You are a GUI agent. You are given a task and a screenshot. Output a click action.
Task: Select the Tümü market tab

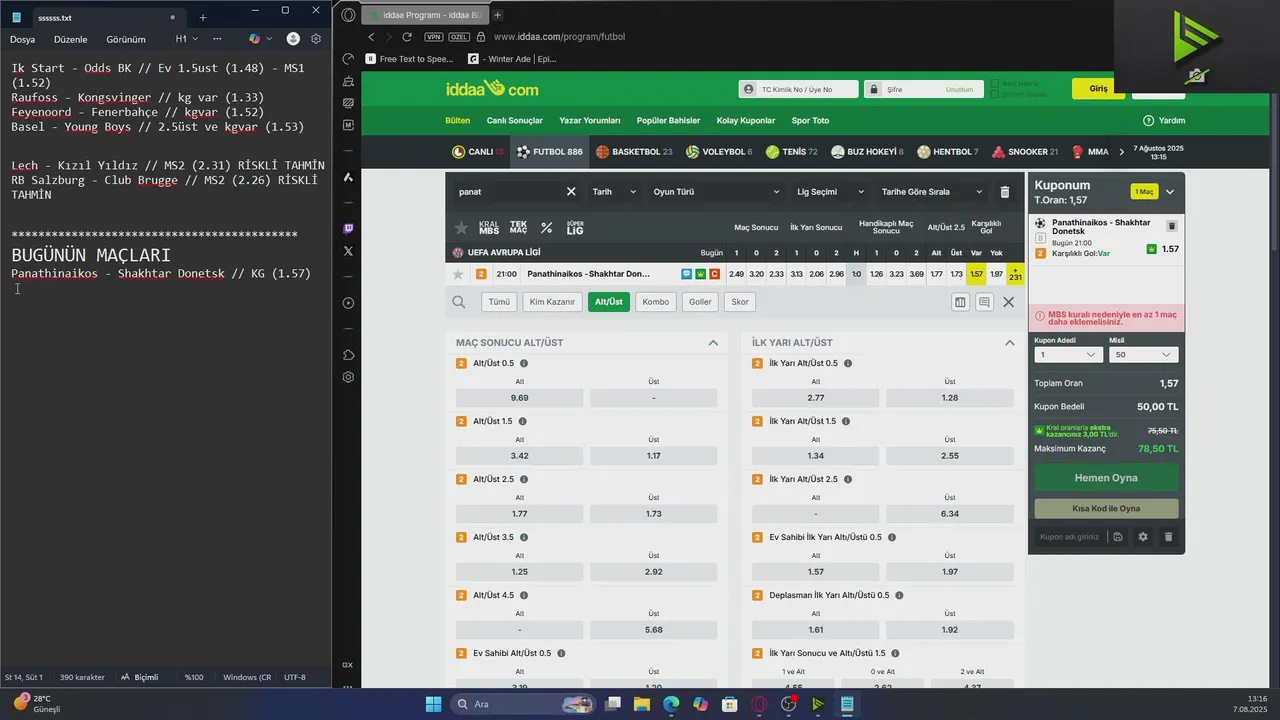pyautogui.click(x=499, y=302)
